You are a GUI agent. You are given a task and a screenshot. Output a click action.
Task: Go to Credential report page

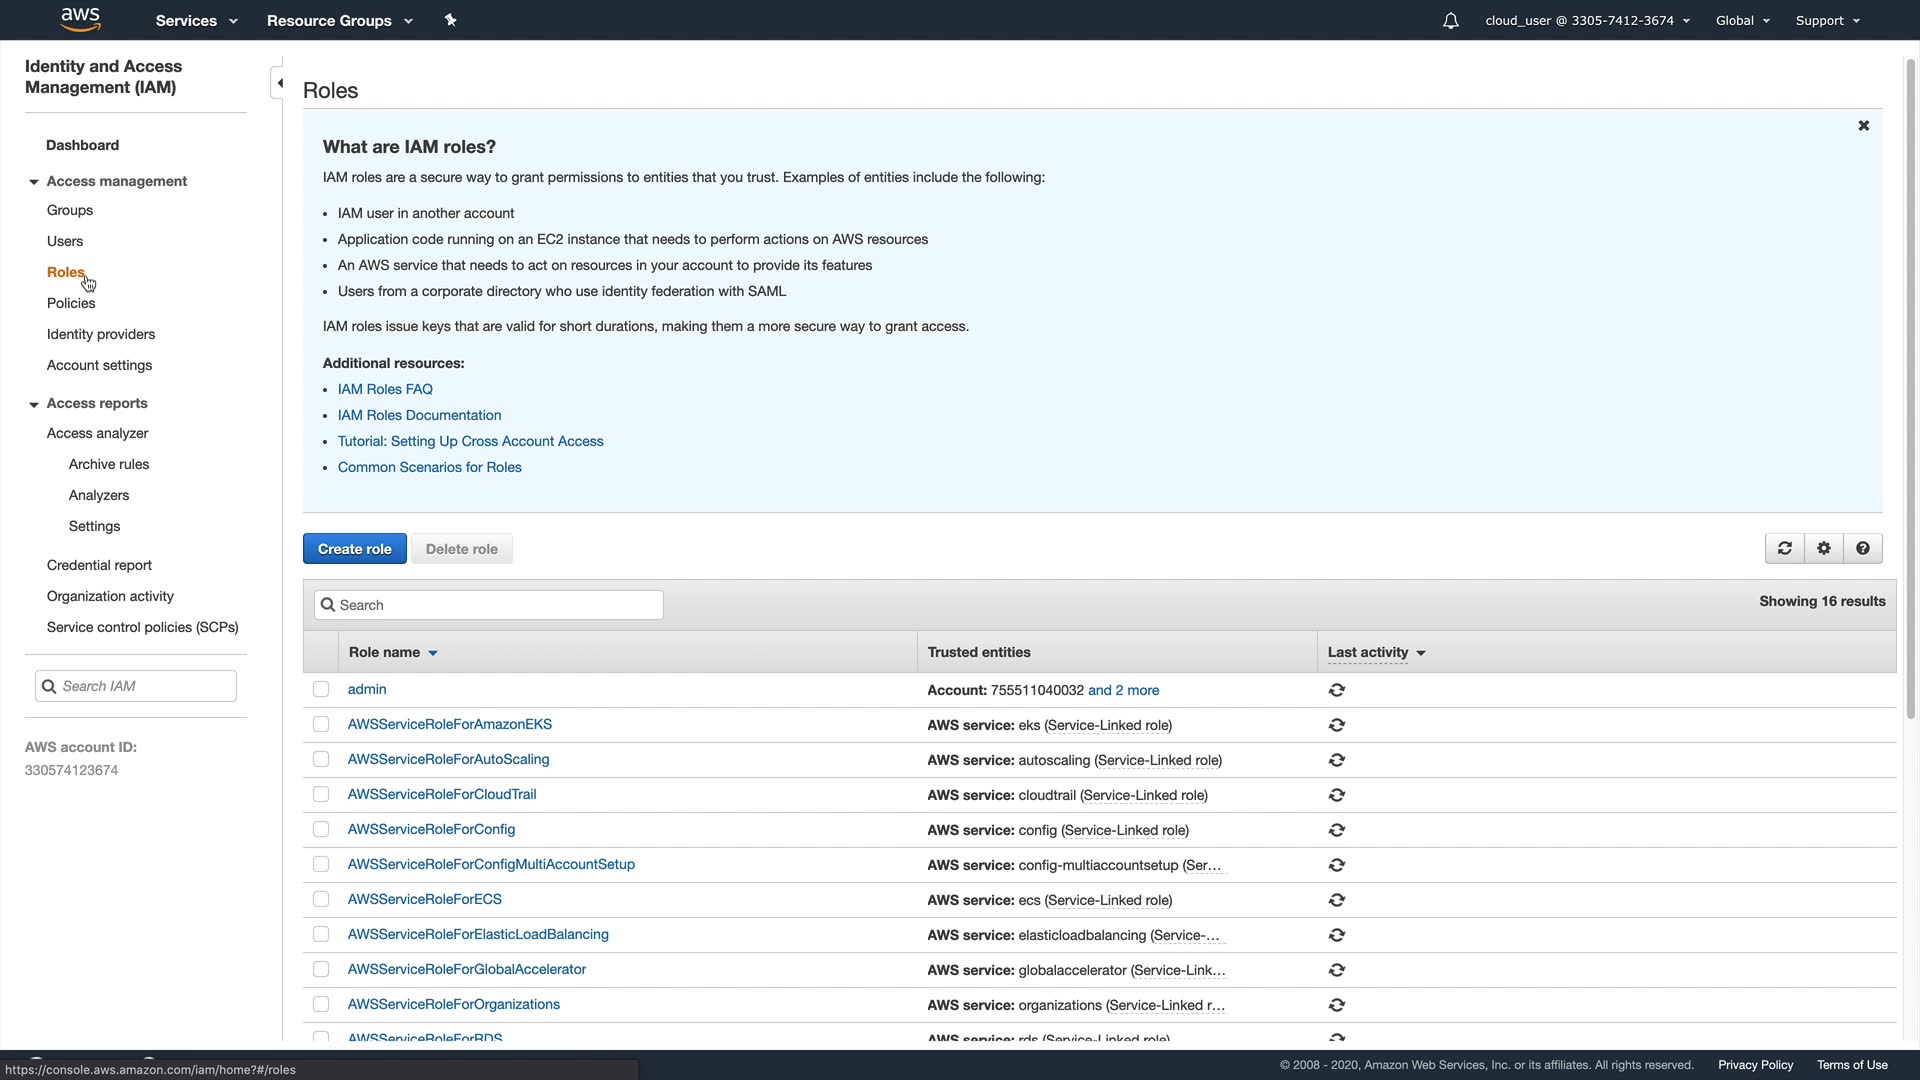click(x=99, y=565)
